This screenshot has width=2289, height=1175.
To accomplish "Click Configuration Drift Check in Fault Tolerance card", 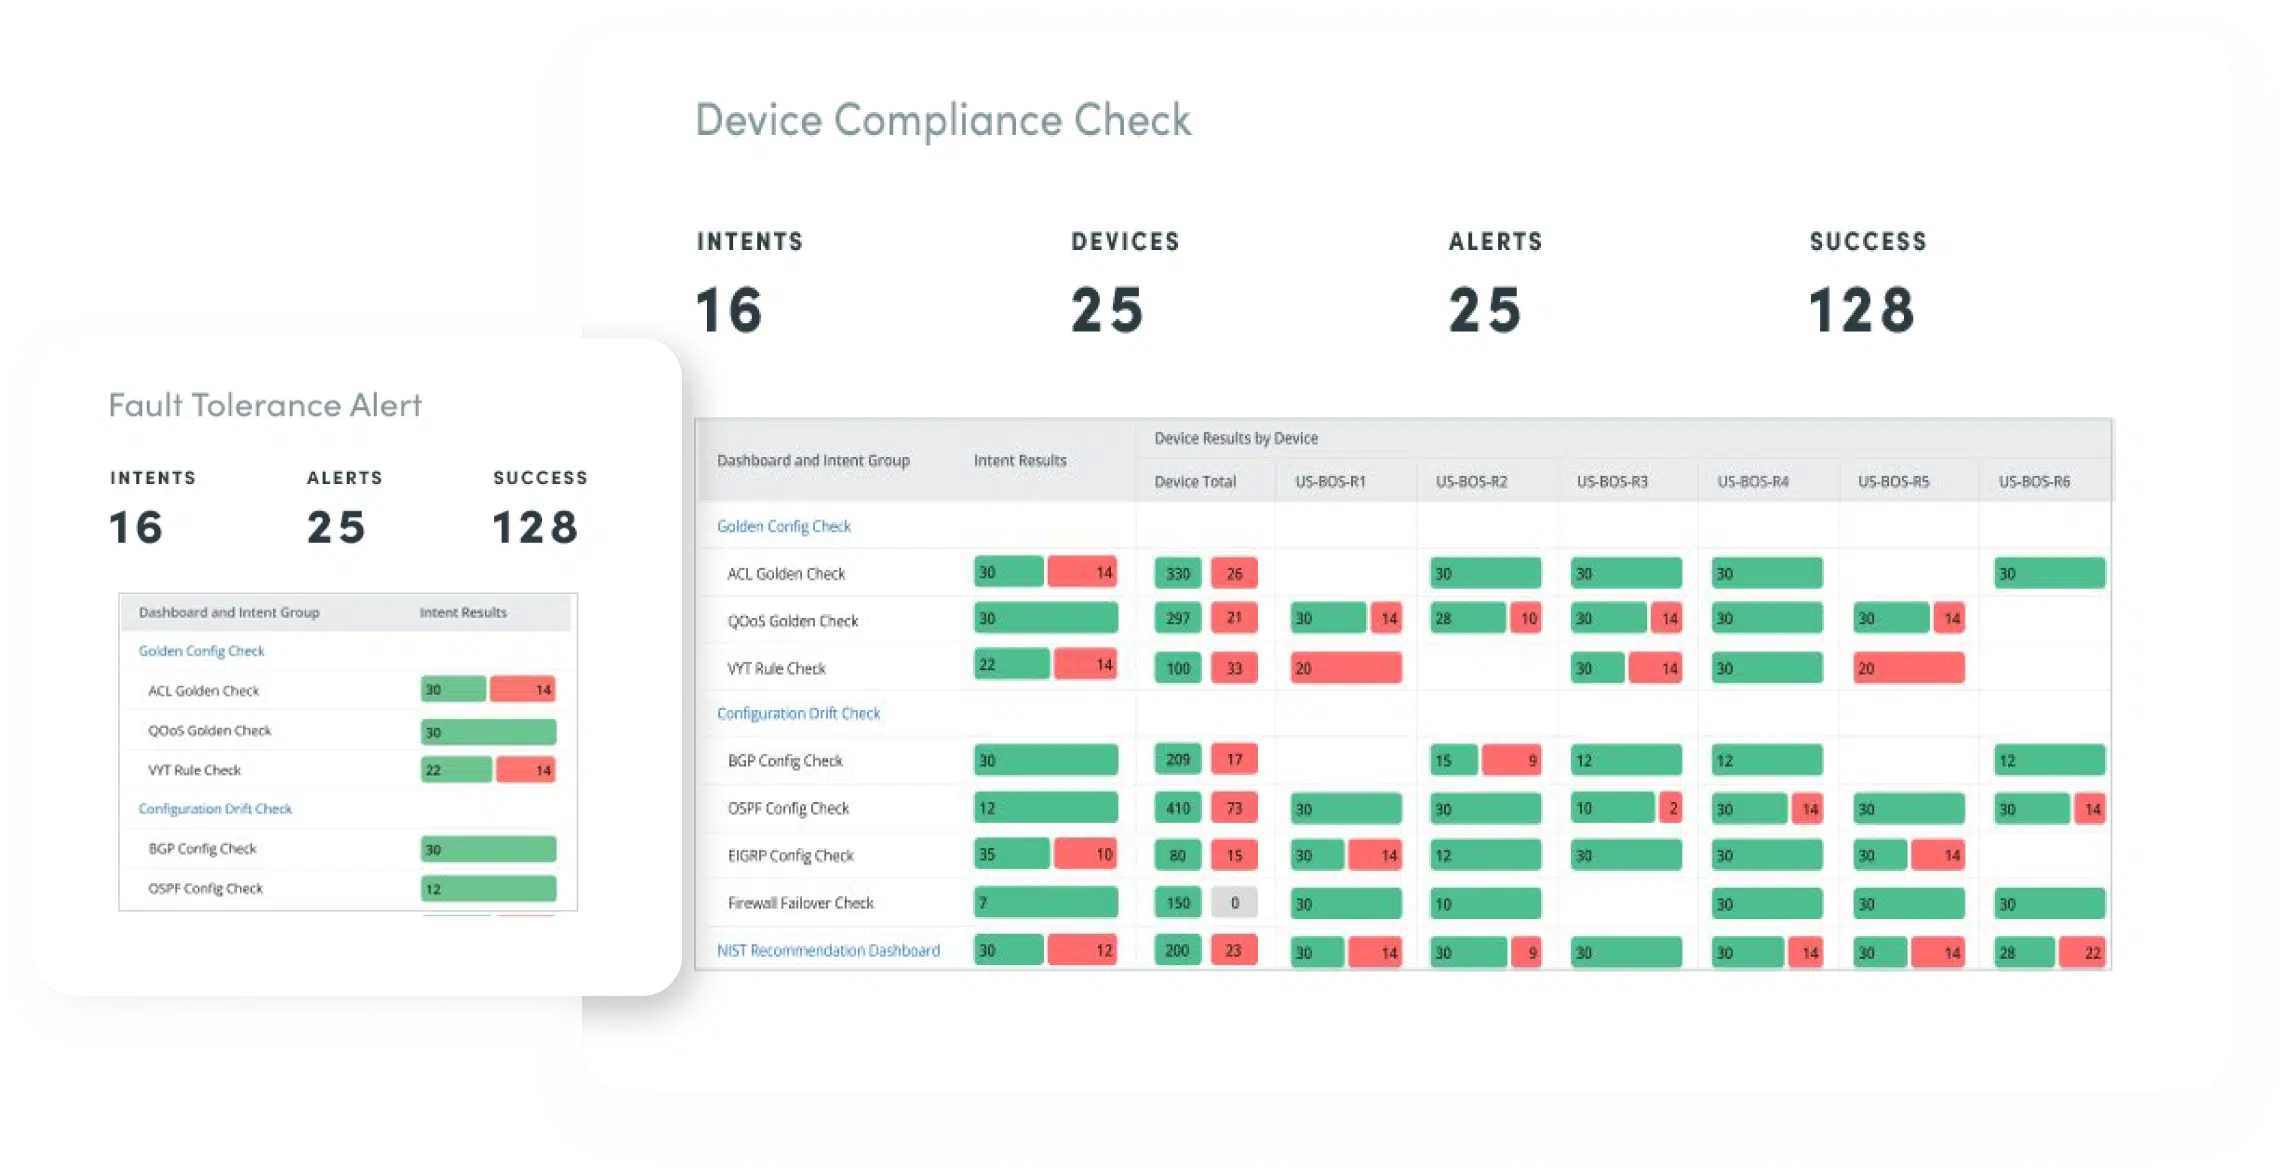I will tap(215, 809).
